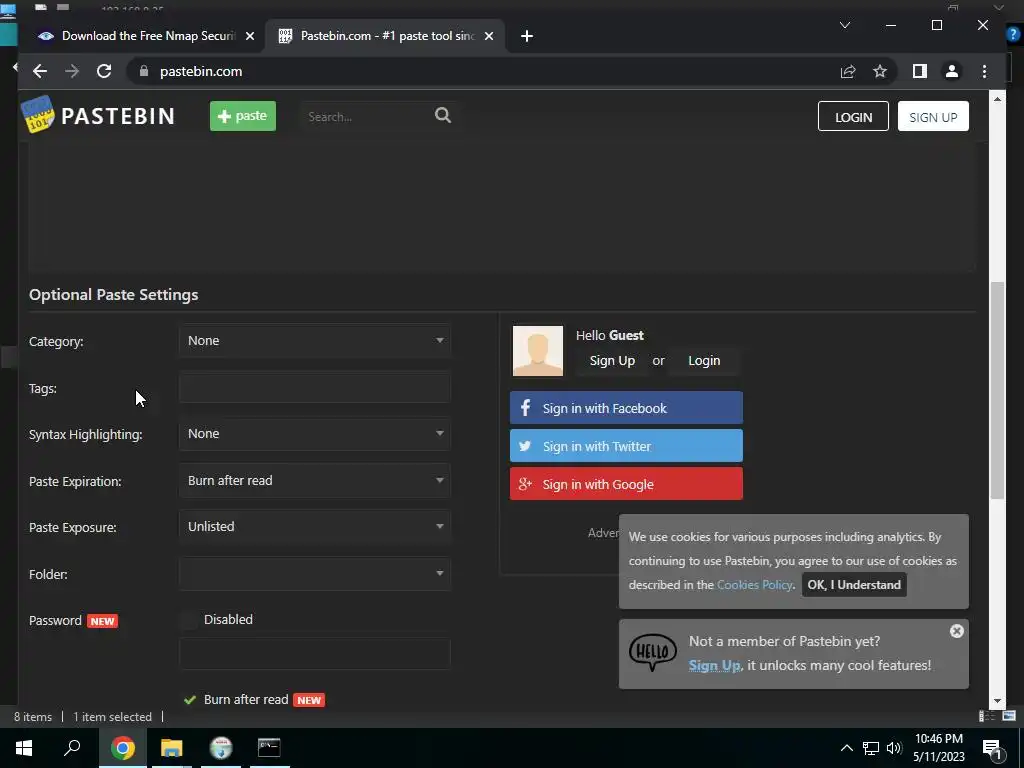Open the Folder dropdown
1024x768 pixels.
click(315, 573)
